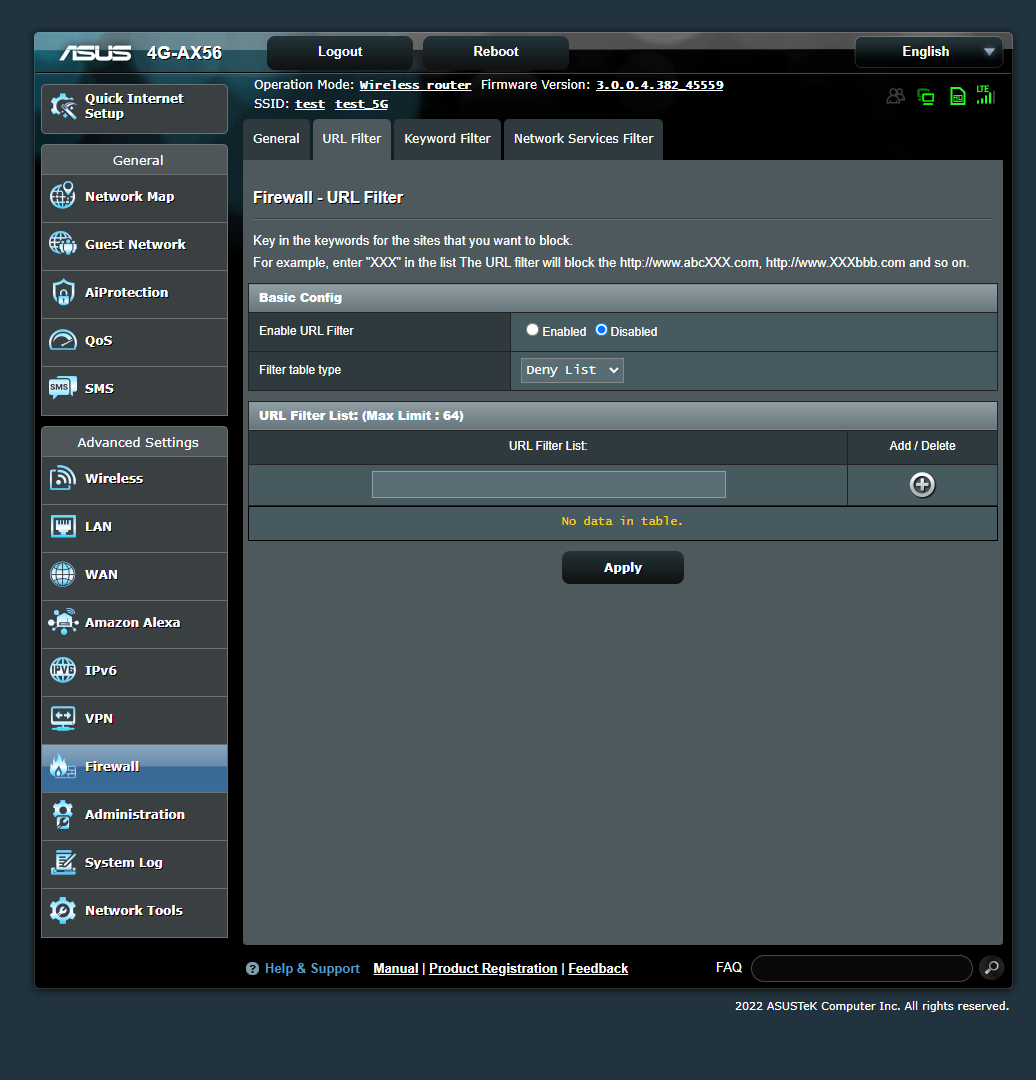Expand the English language dropdown
This screenshot has height=1080, width=1036.
(928, 52)
